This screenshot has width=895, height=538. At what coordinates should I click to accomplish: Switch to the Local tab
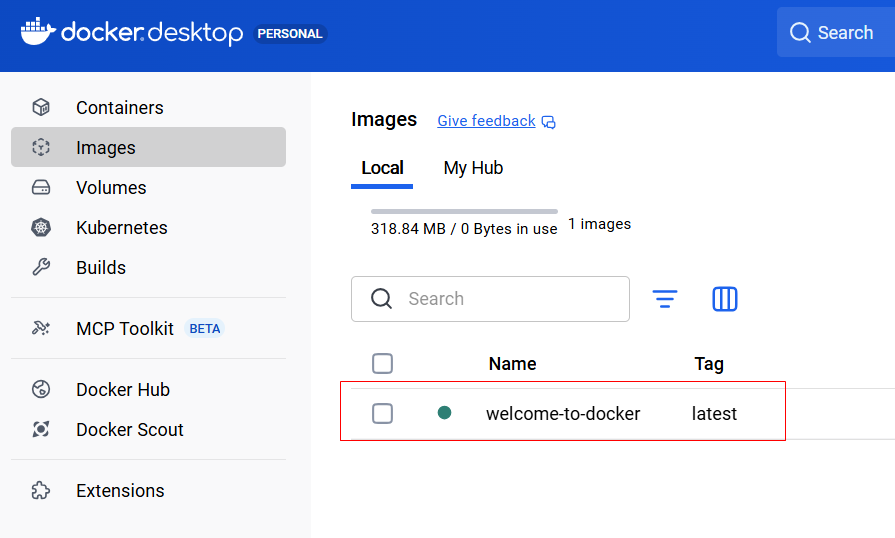(x=382, y=168)
